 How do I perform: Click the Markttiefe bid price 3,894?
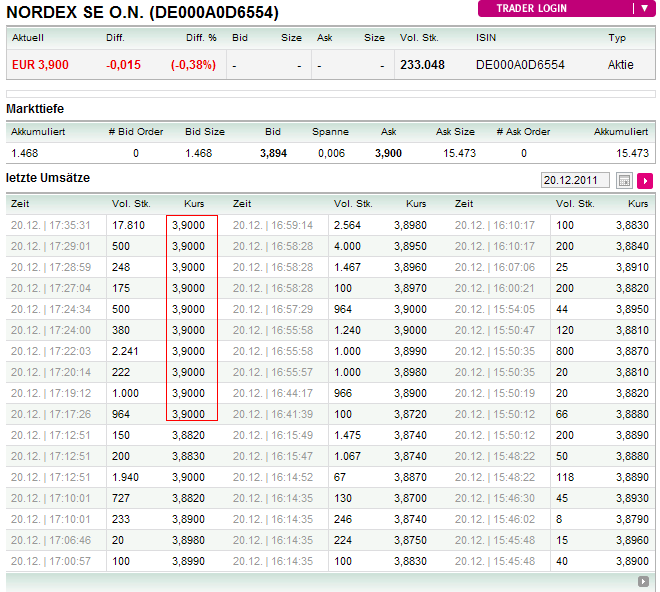pos(273,153)
